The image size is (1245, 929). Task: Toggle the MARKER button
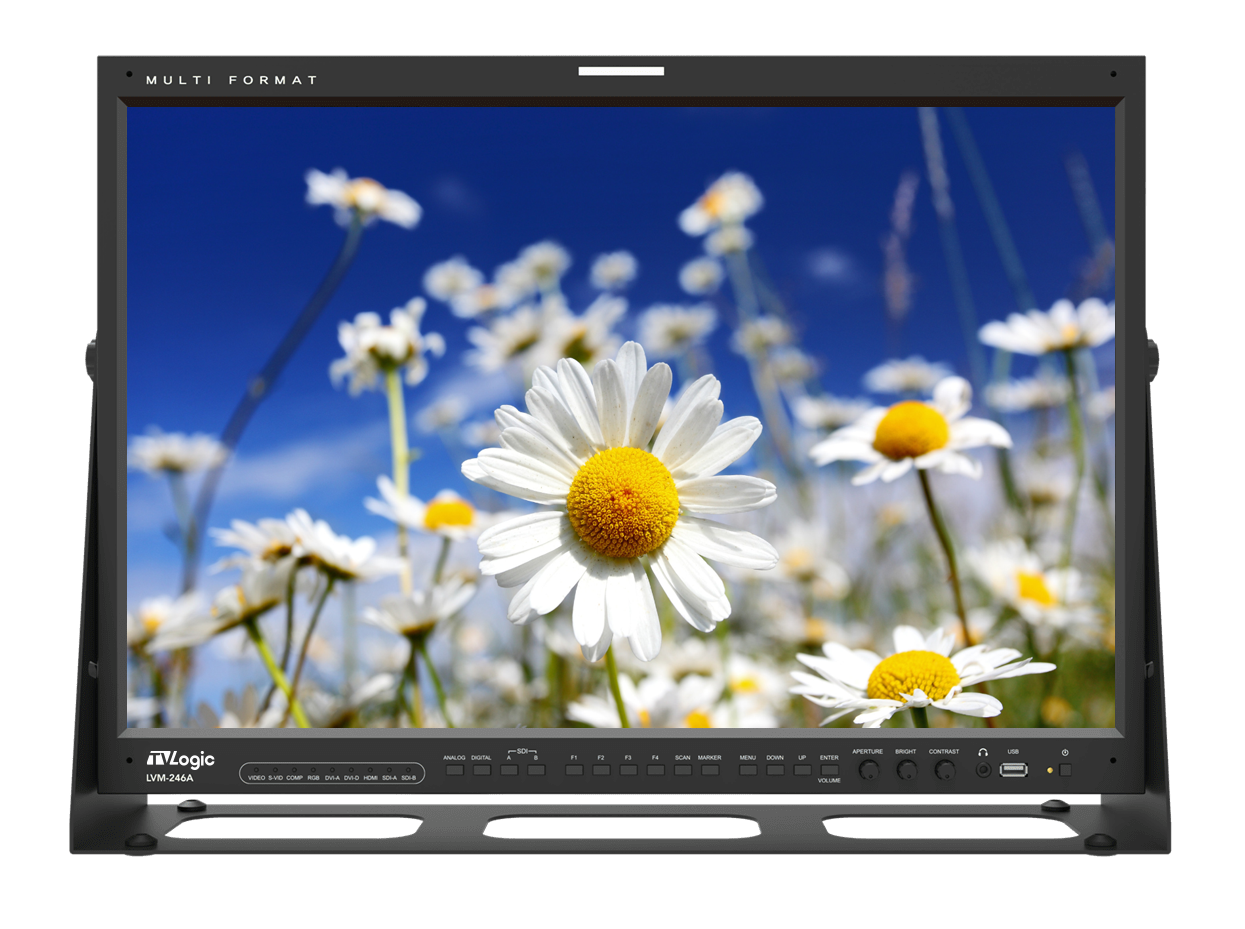(x=710, y=770)
